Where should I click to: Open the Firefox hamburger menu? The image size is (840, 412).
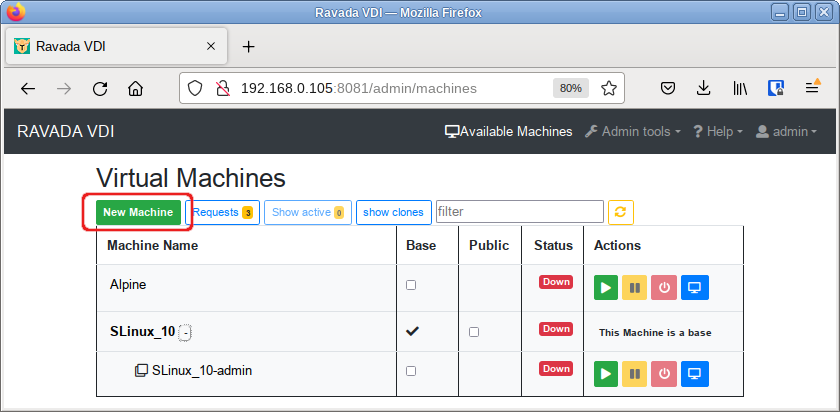pyautogui.click(x=813, y=88)
